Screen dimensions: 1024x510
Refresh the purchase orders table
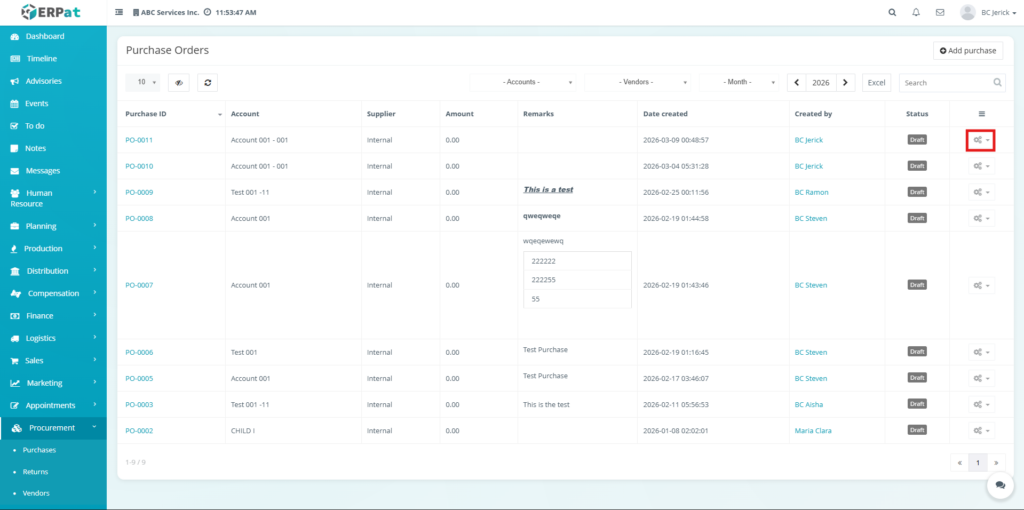click(207, 83)
